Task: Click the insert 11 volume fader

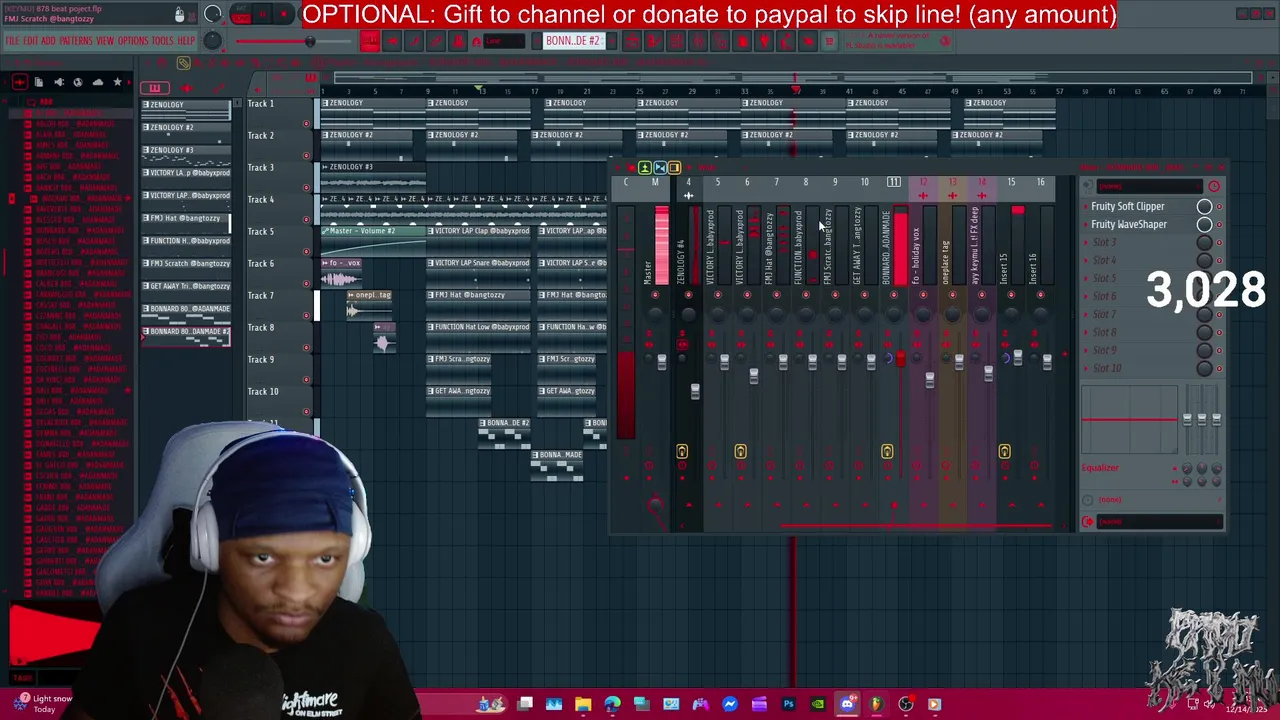Action: (x=900, y=358)
